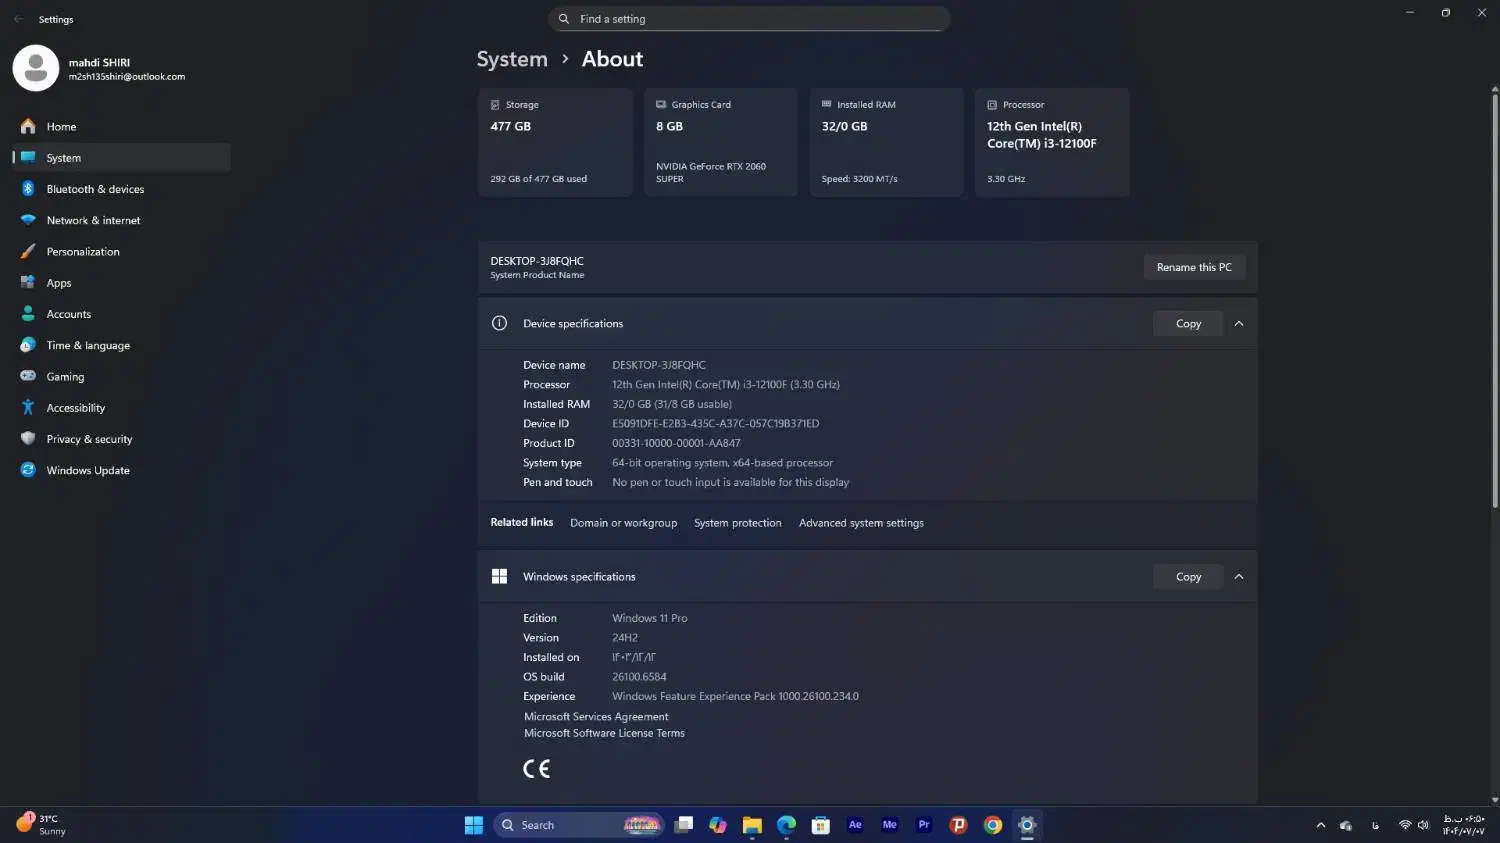Open Advanced system settings link
Screen dimensions: 1500x843
click(861, 523)
